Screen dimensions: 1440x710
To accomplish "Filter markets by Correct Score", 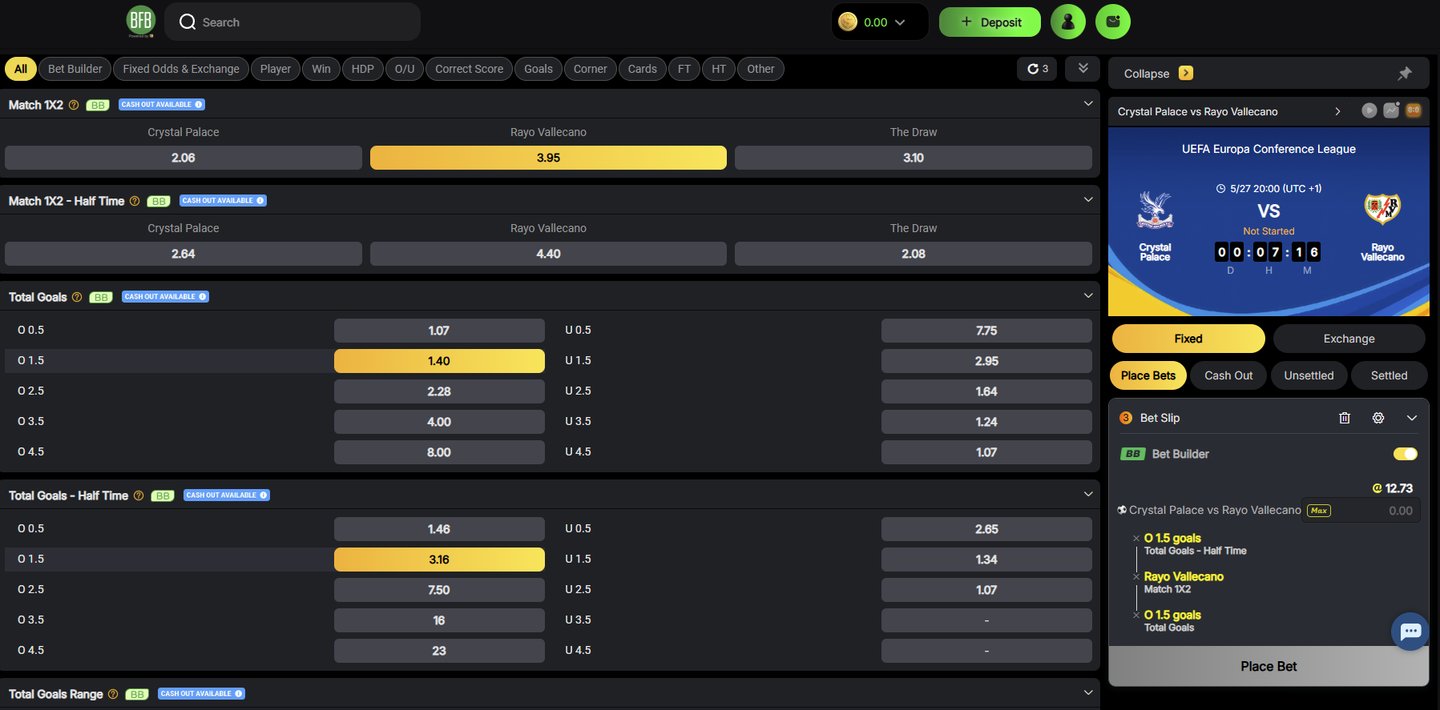I will pyautogui.click(x=469, y=69).
